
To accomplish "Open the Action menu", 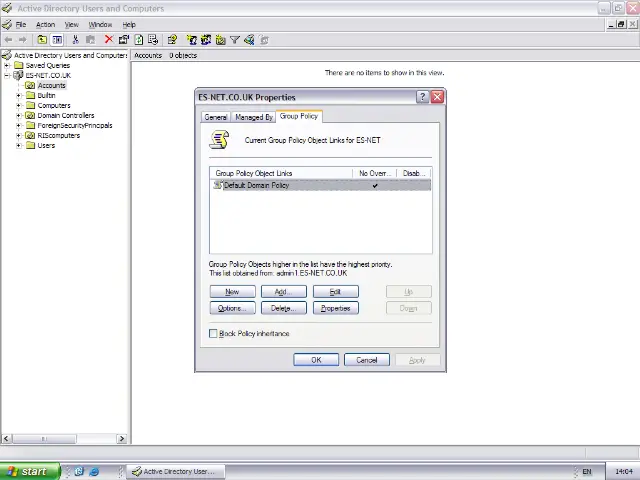I will [x=45, y=24].
